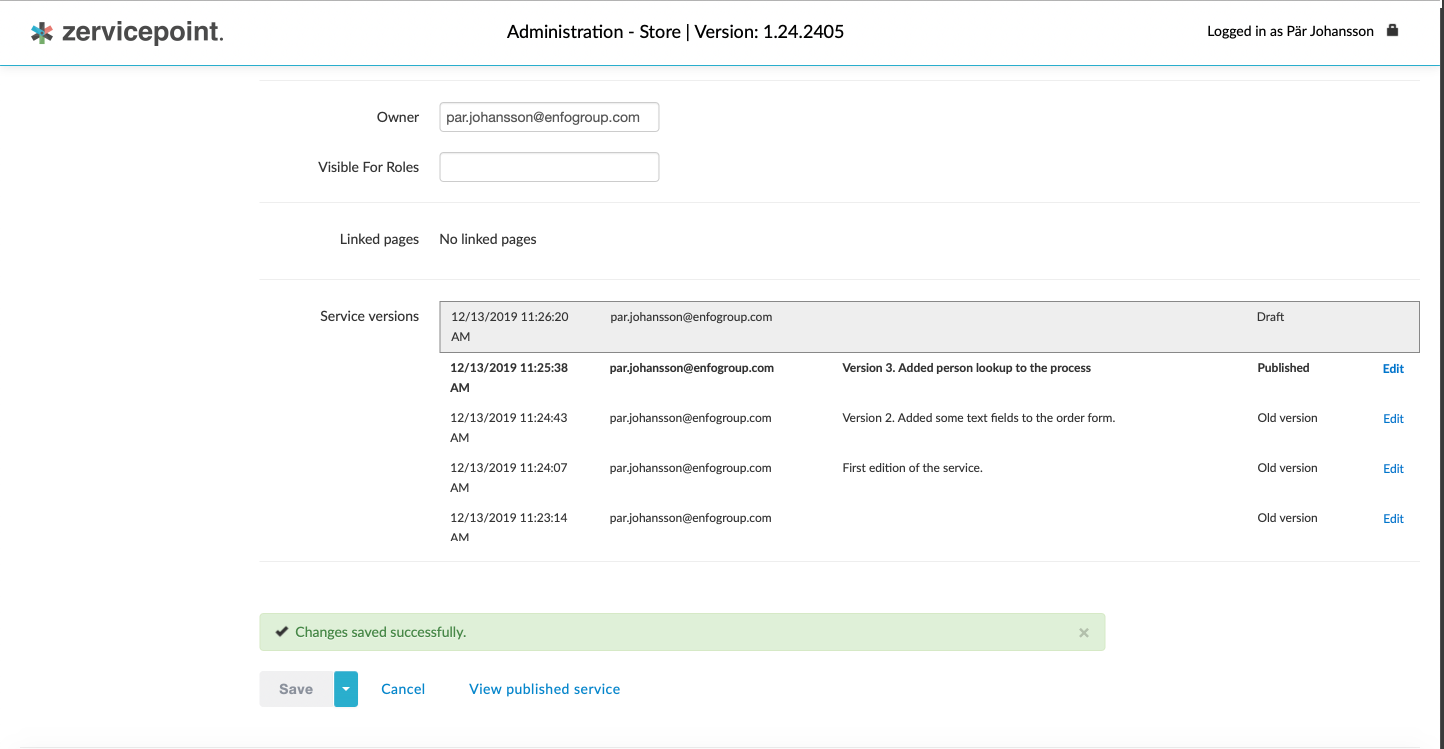The height and width of the screenshot is (749, 1444).
Task: Click the Save button
Action: 296,689
